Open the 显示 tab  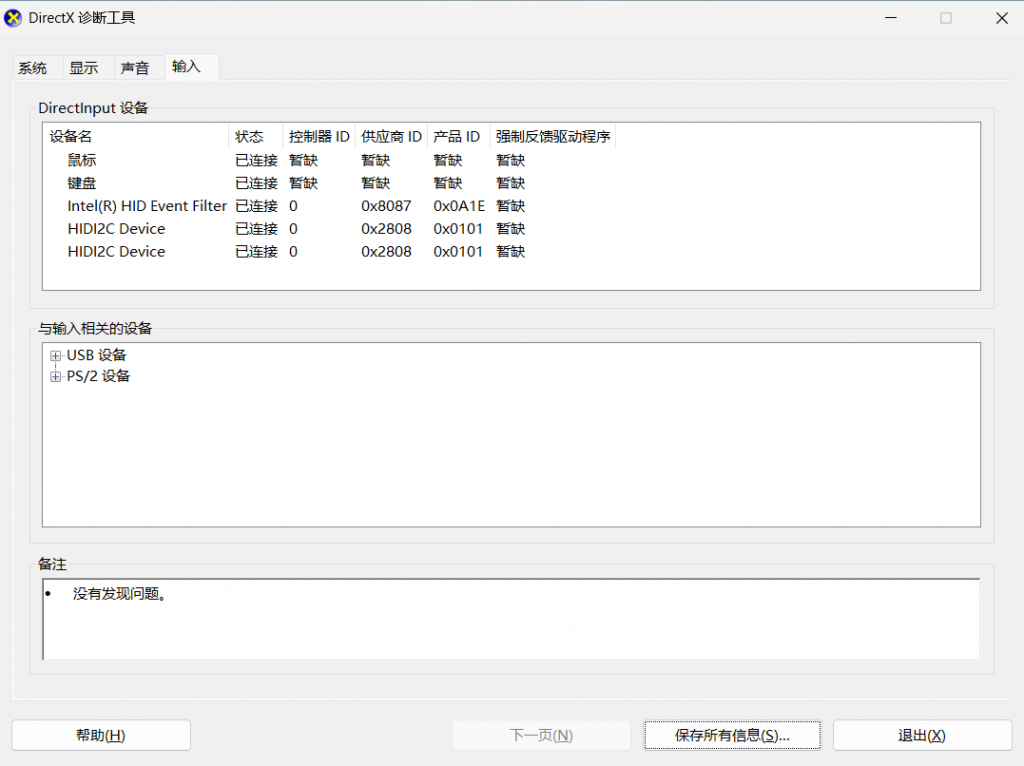(x=84, y=69)
